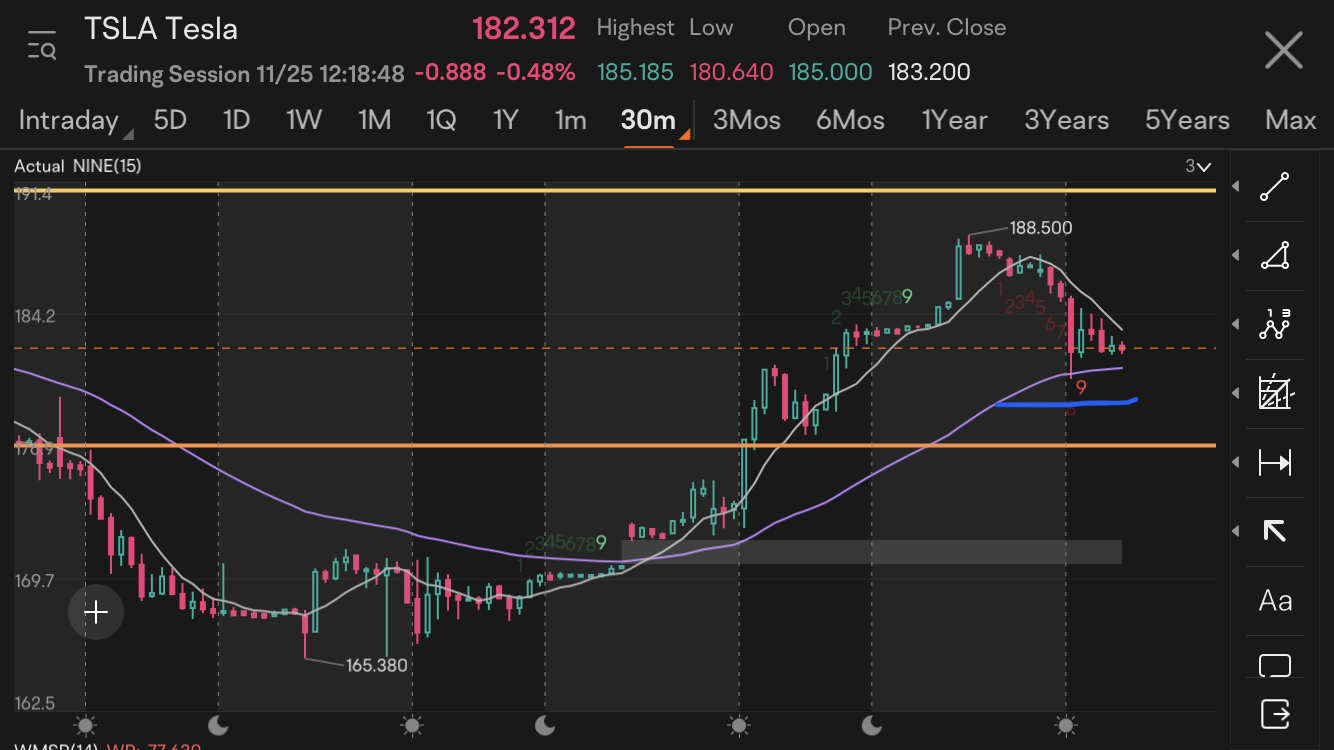Switch to the 6Mos range
The width and height of the screenshot is (1334, 750).
click(x=850, y=121)
